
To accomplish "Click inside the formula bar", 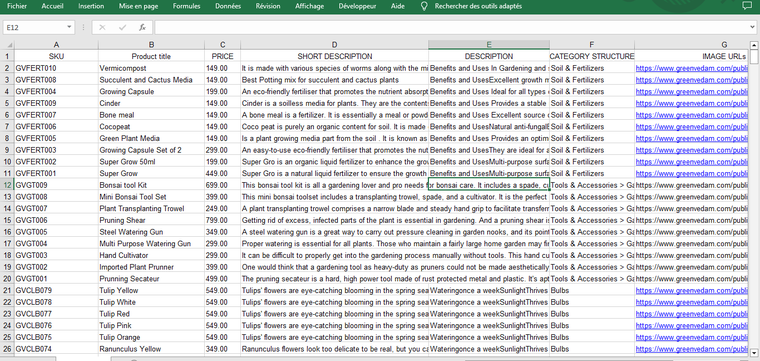I will pyautogui.click(x=451, y=28).
